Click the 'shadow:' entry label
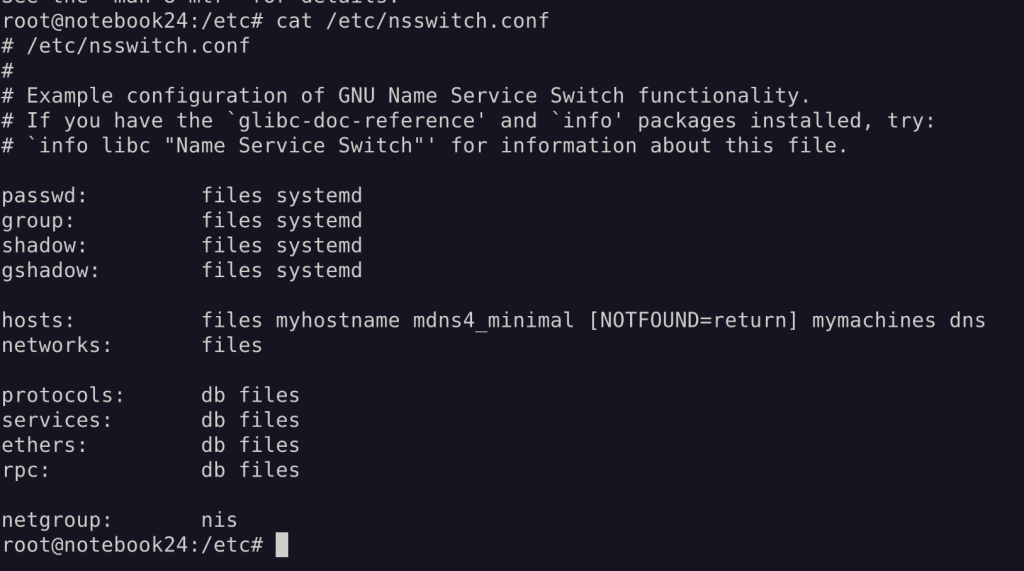Image resolution: width=1024 pixels, height=571 pixels. (44, 246)
